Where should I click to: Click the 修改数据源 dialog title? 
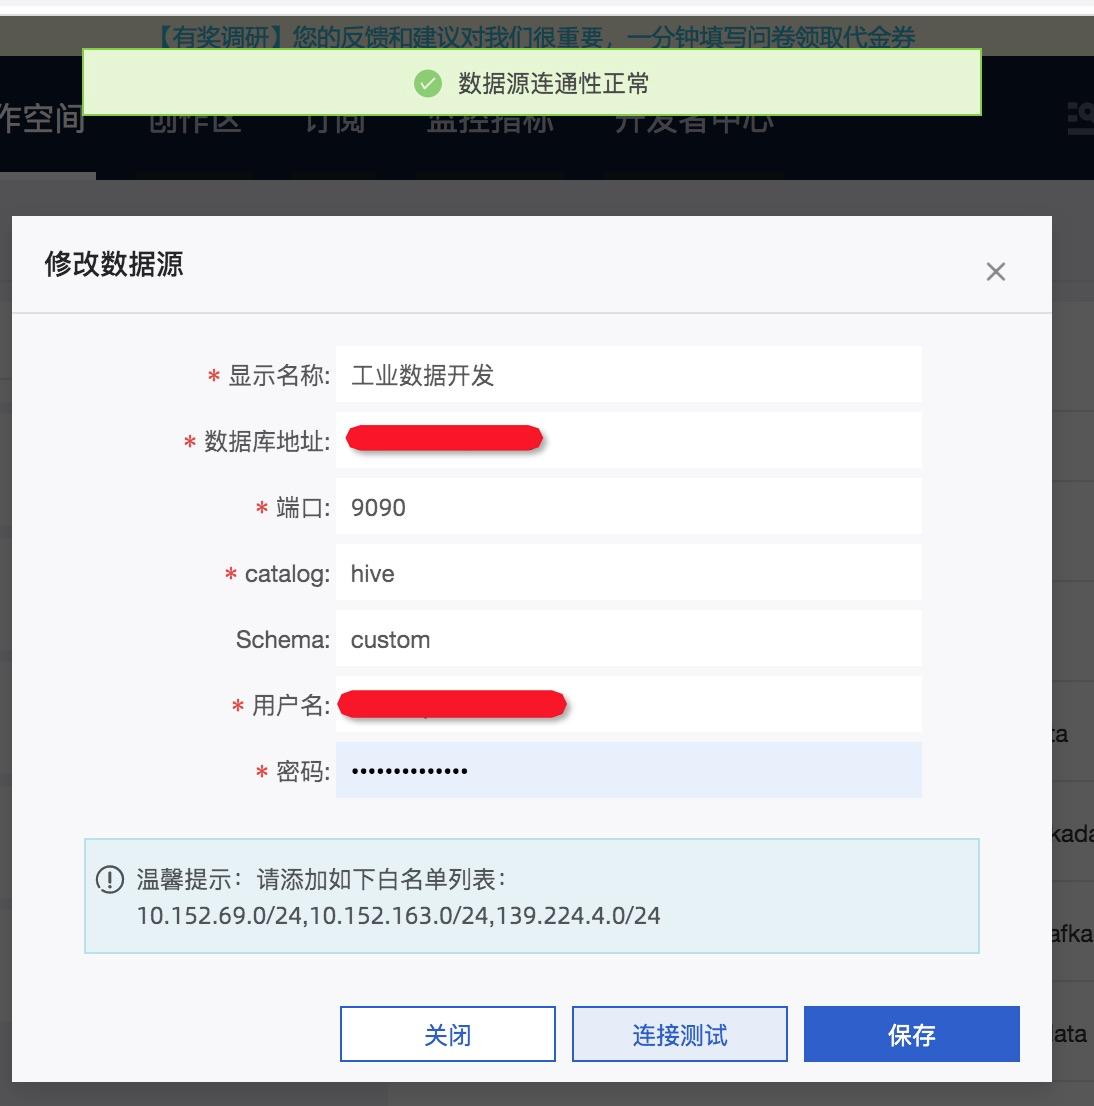(114, 264)
